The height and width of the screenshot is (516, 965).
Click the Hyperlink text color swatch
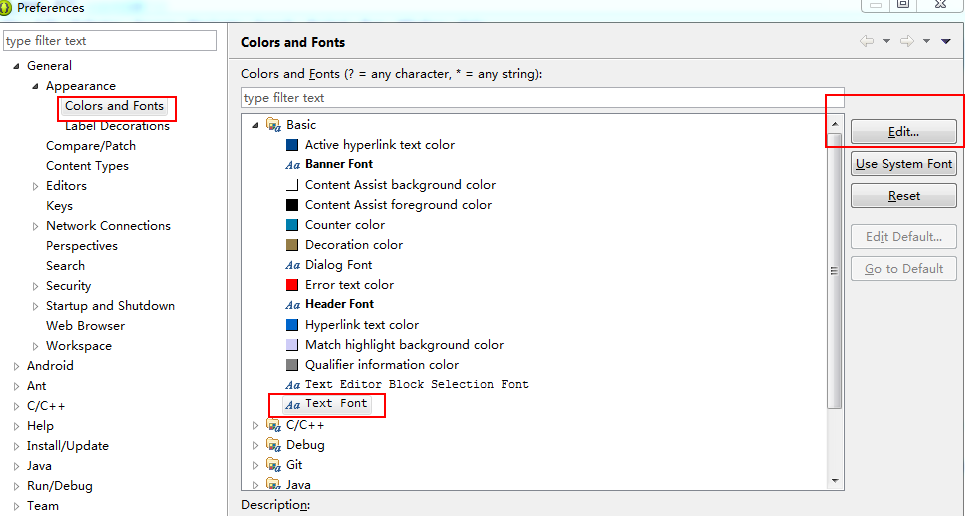pos(292,325)
